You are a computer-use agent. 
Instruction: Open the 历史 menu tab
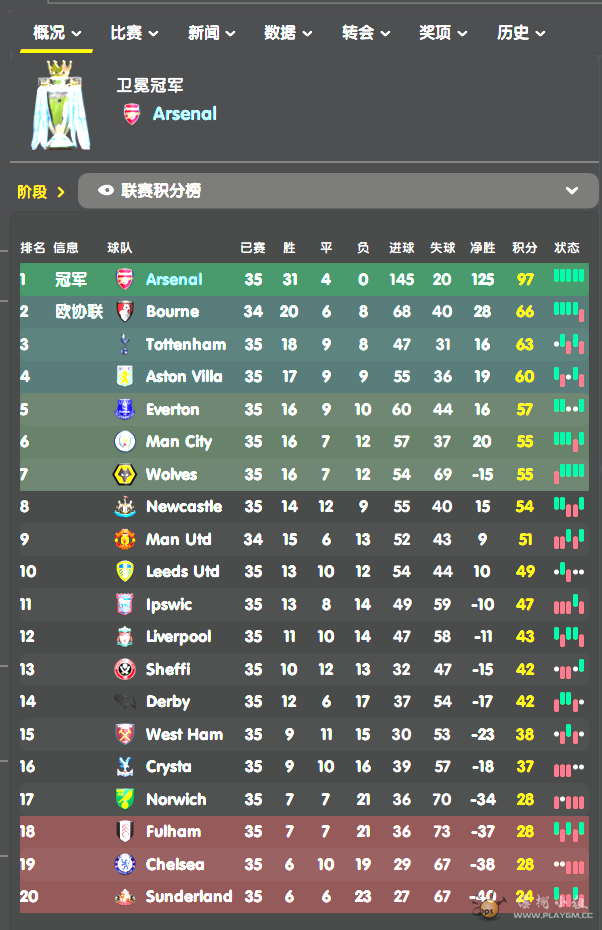521,33
